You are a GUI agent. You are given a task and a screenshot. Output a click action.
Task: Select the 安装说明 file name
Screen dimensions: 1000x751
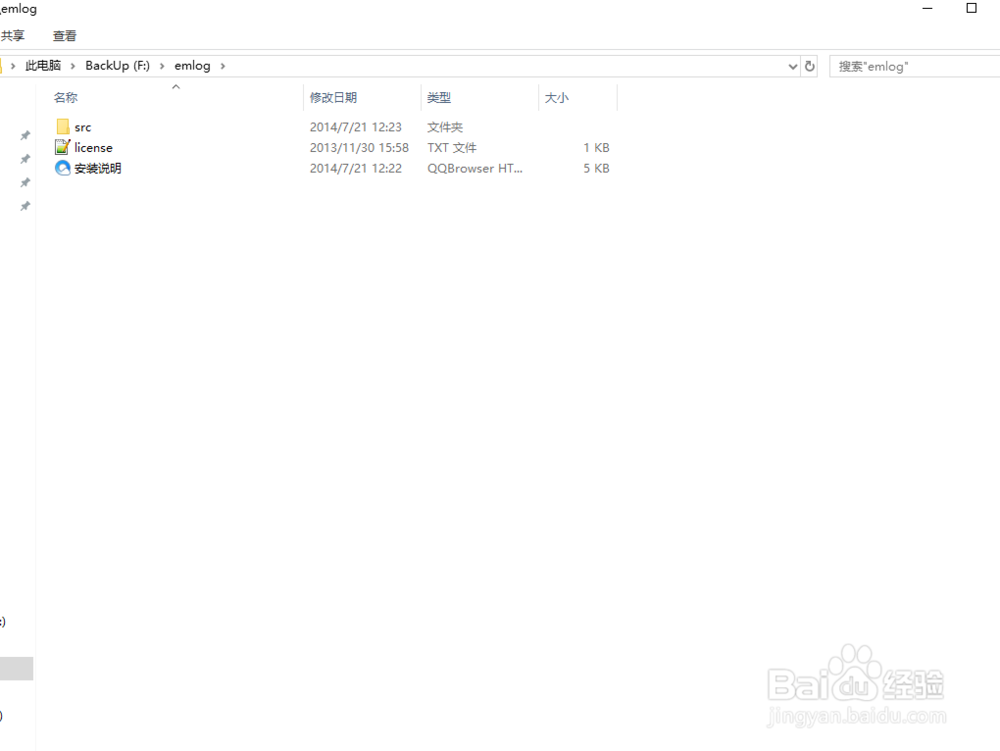pos(98,168)
